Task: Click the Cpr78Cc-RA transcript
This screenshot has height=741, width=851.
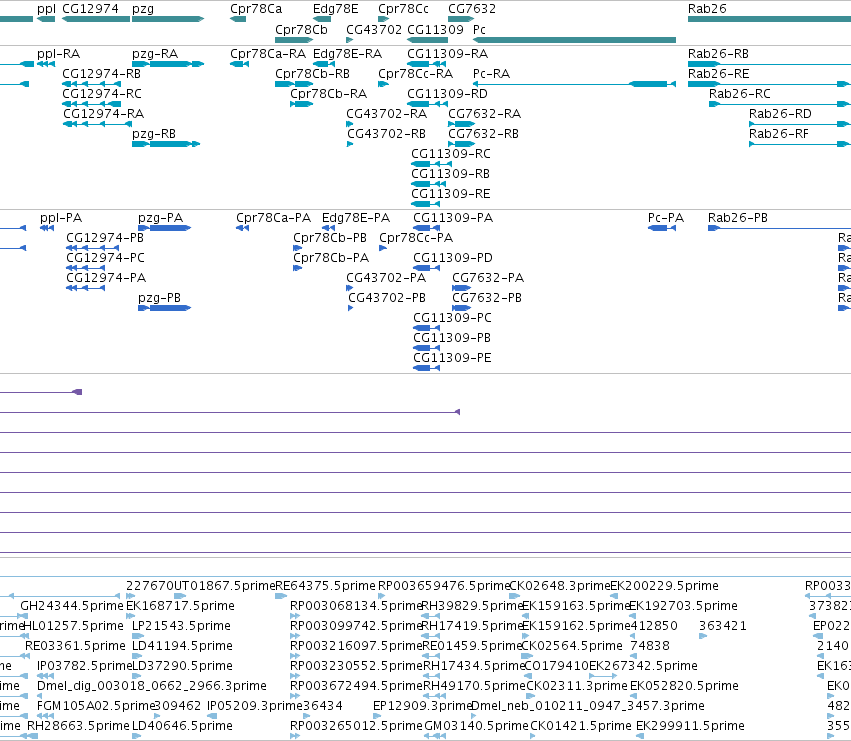Action: point(383,84)
